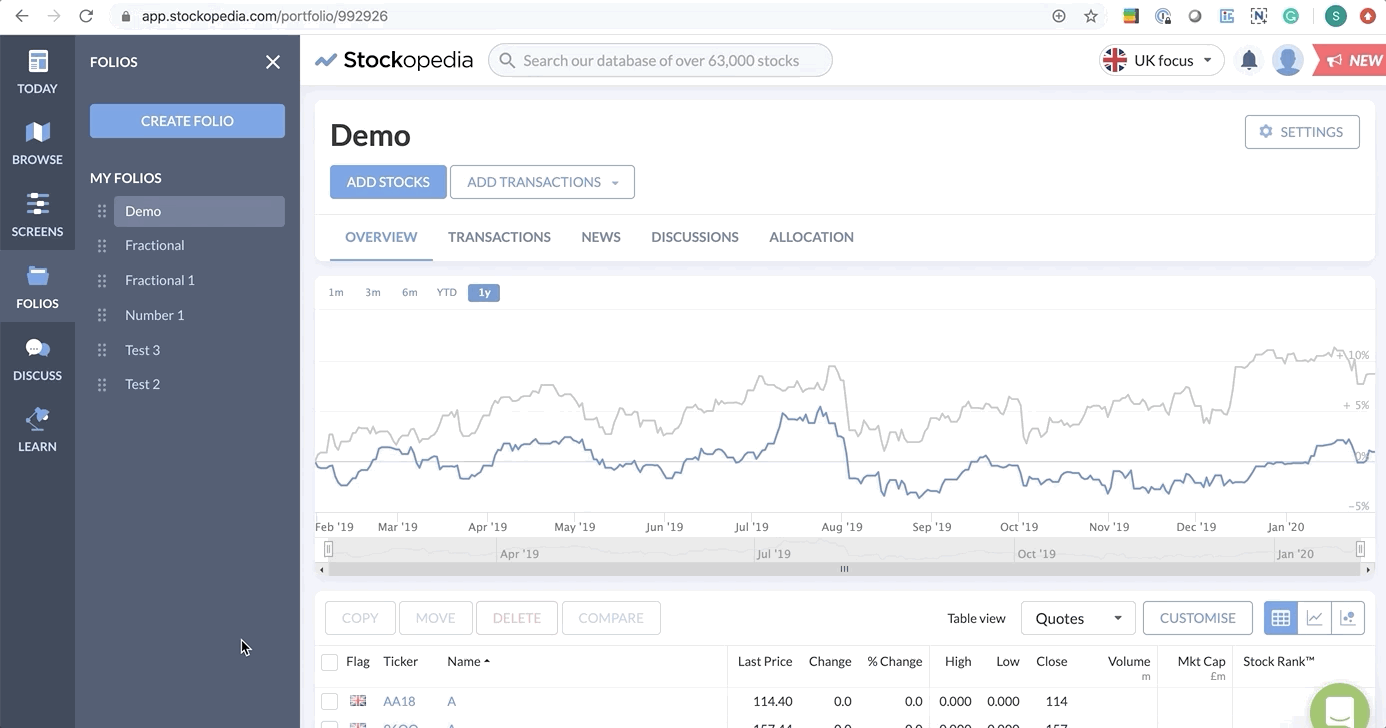1386x728 pixels.
Task: Open the Today section in sidebar
Action: pyautogui.click(x=37, y=72)
